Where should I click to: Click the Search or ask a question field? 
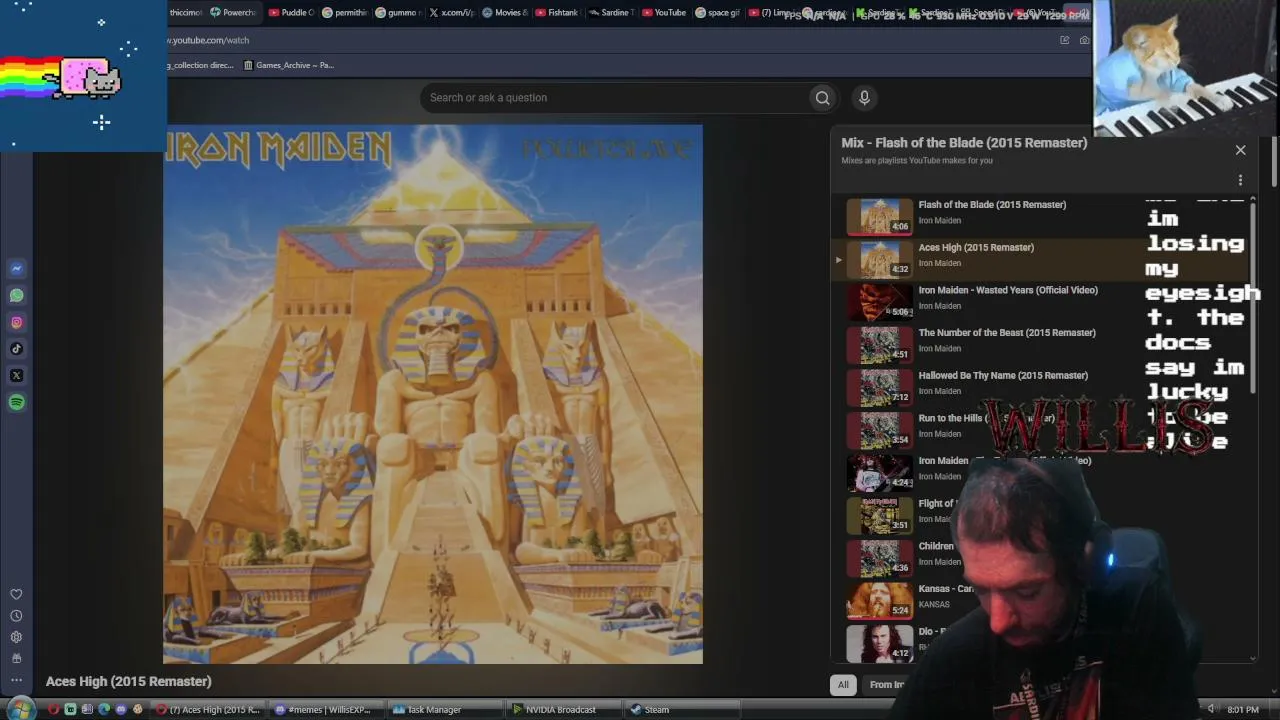click(614, 97)
